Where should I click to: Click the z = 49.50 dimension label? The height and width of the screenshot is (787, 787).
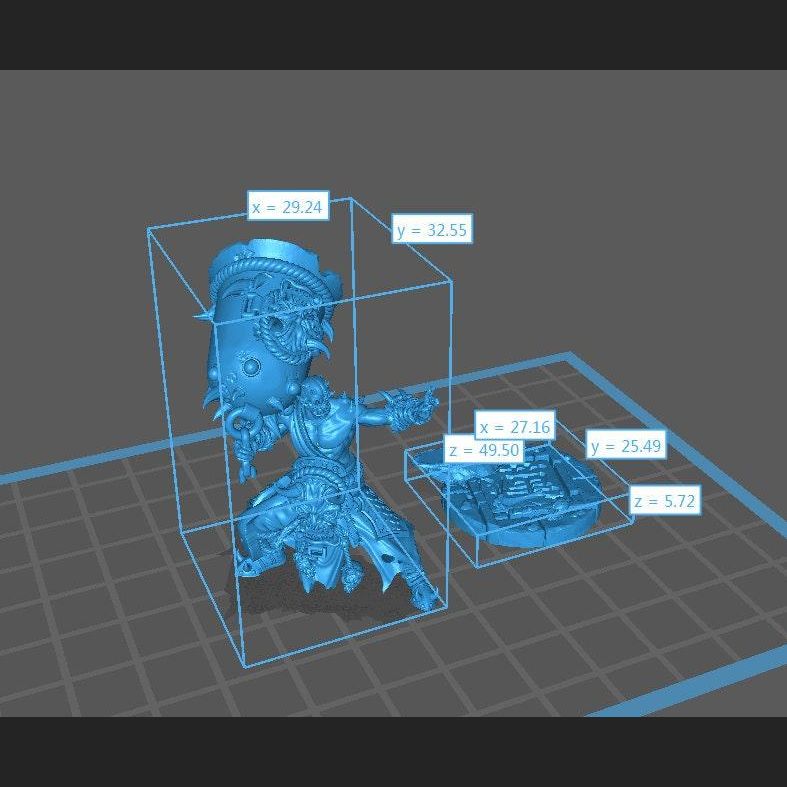[484, 450]
